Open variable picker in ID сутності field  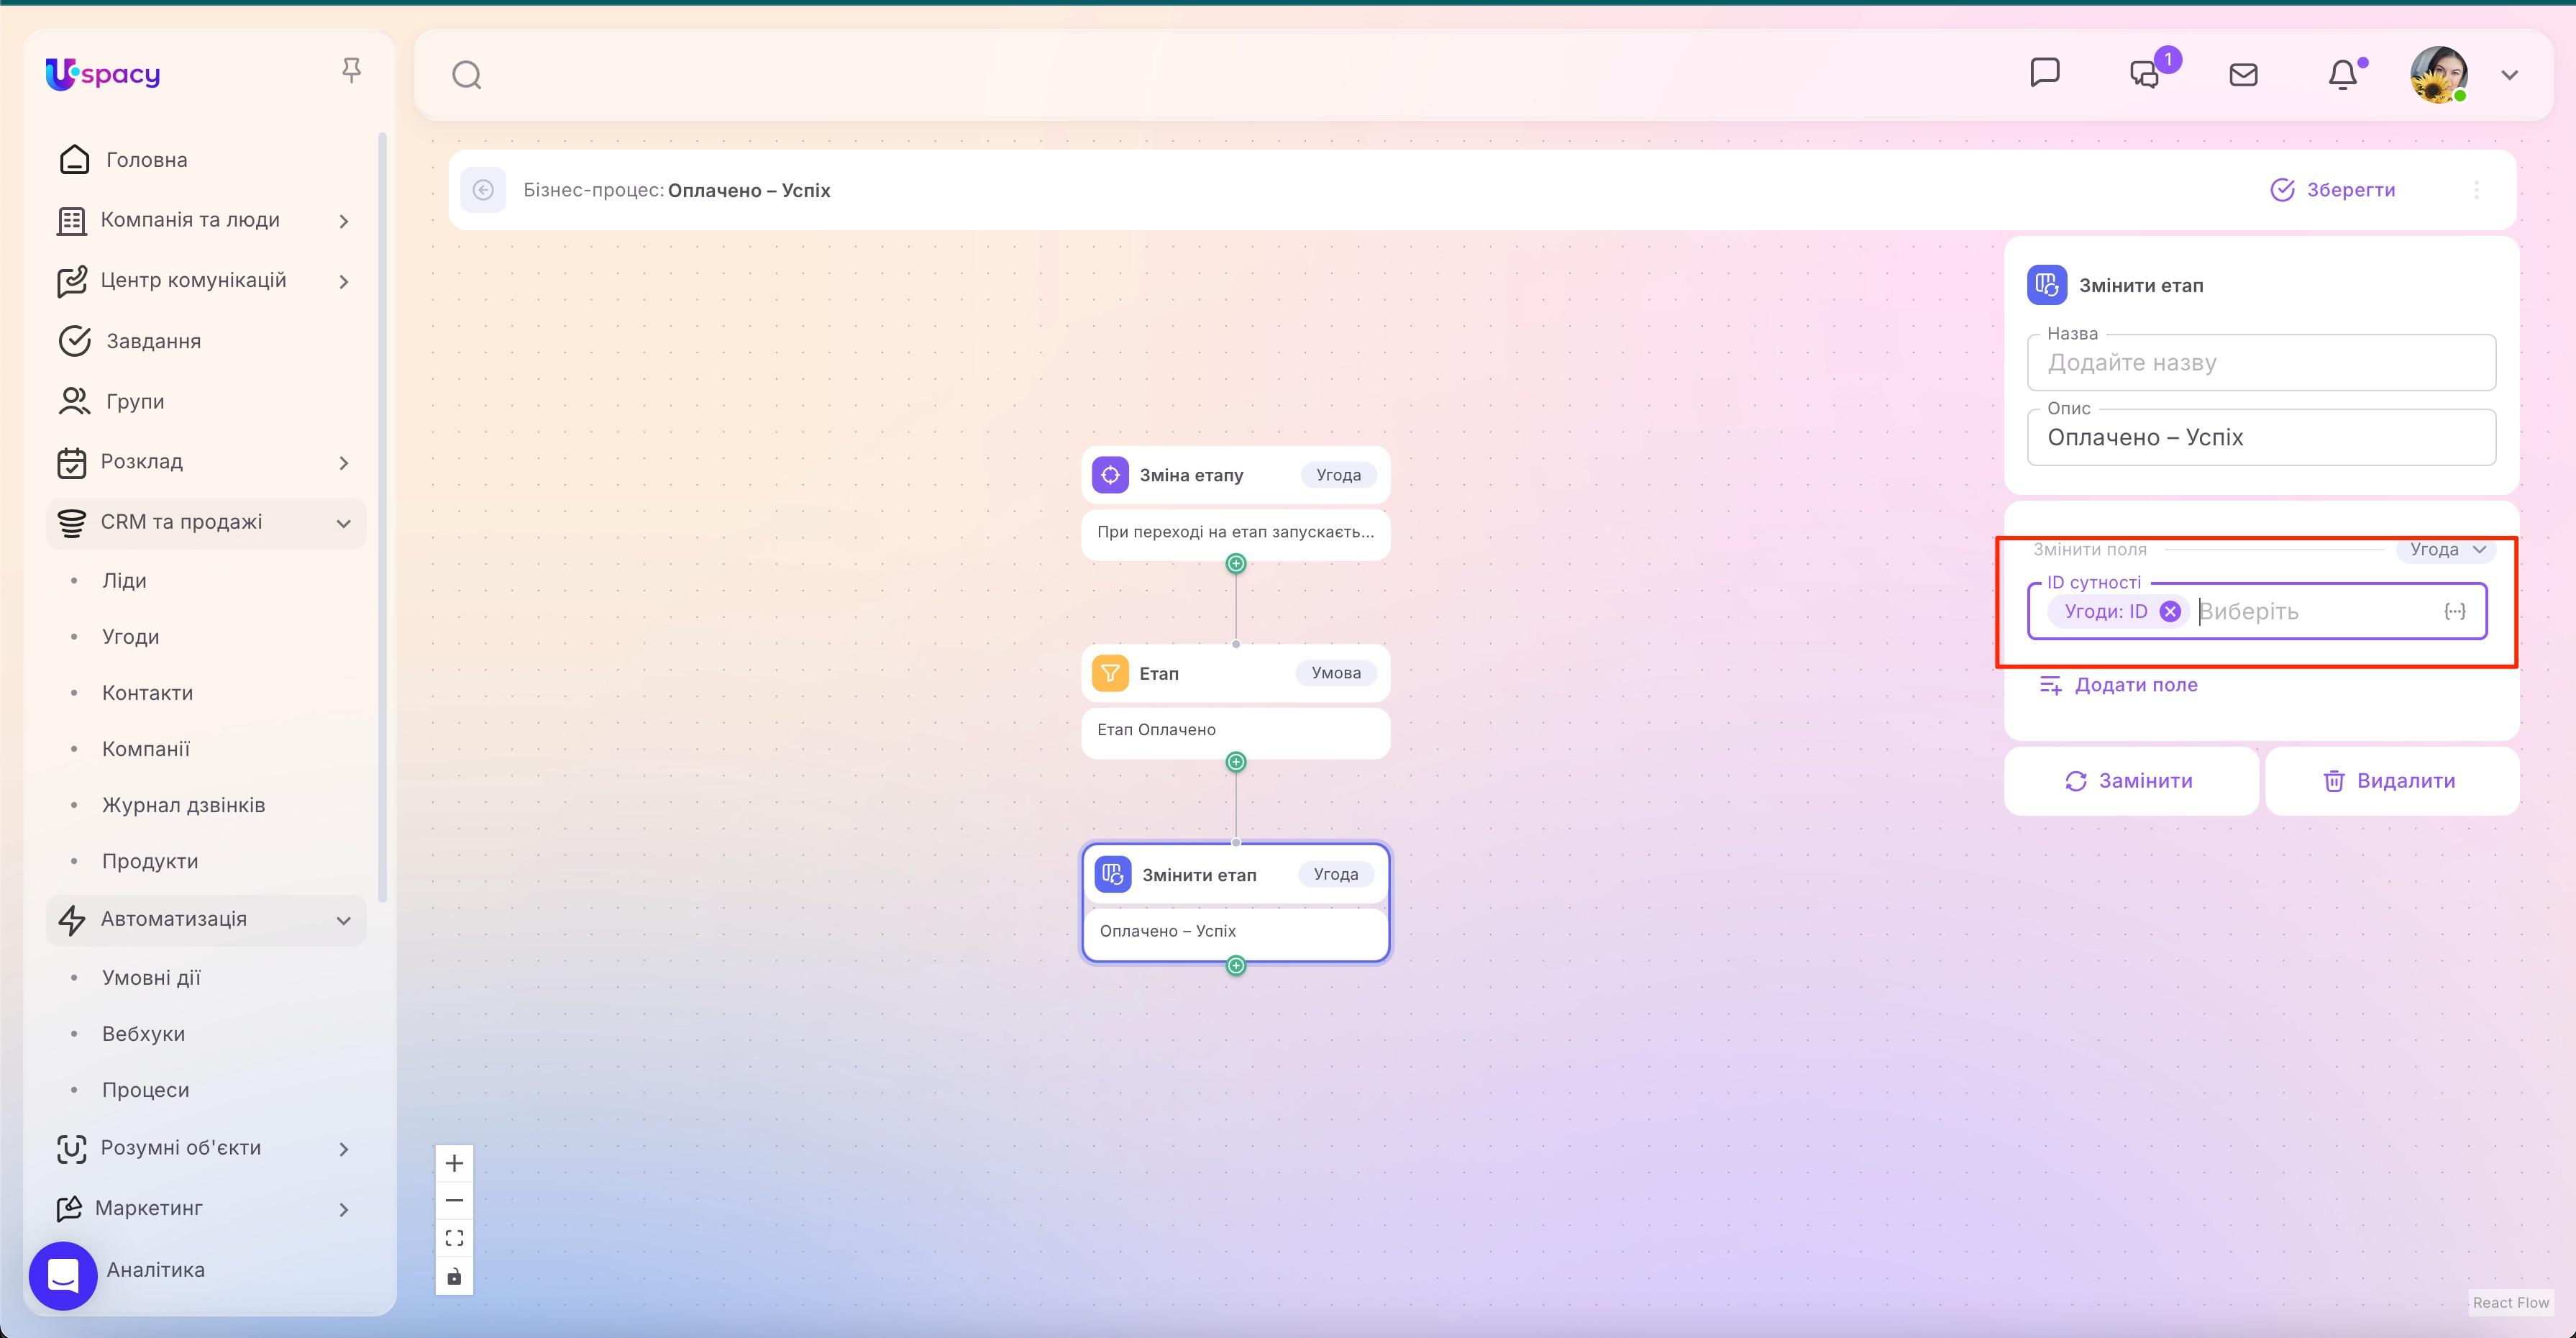(x=2456, y=611)
